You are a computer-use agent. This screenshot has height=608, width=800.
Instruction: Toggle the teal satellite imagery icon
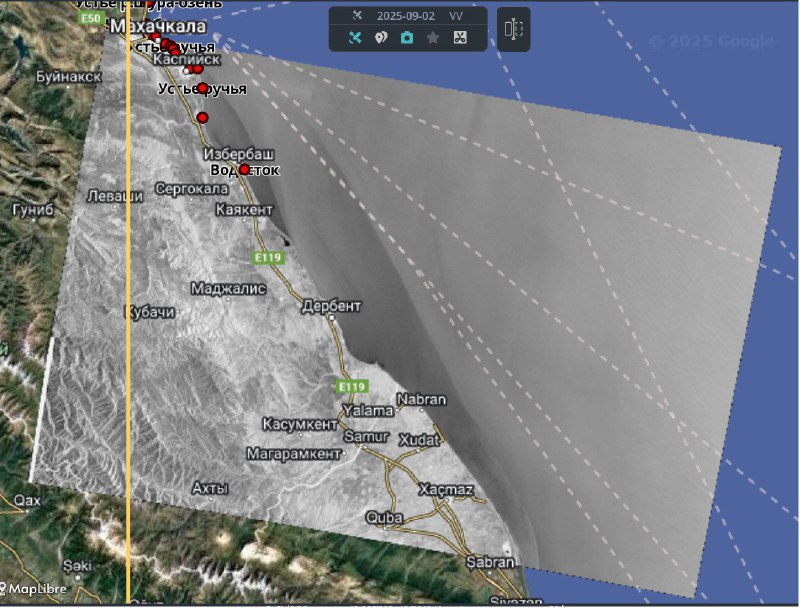coord(355,38)
